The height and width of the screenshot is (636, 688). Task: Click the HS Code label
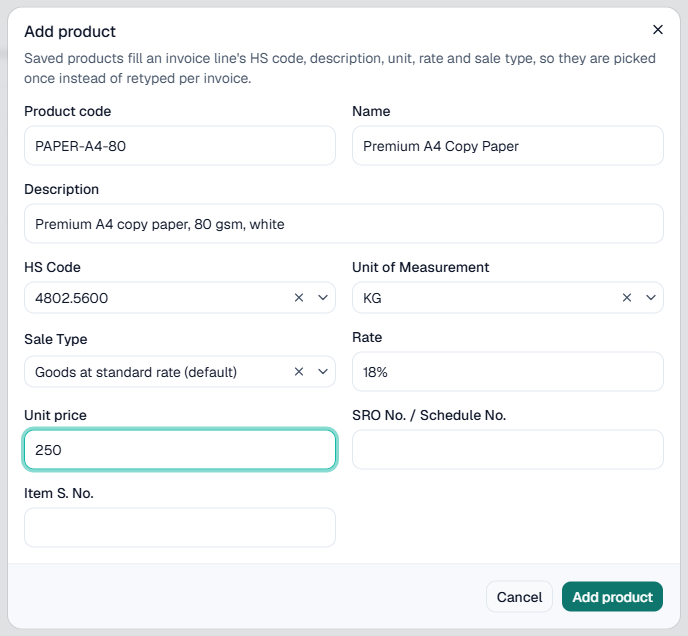[52, 267]
